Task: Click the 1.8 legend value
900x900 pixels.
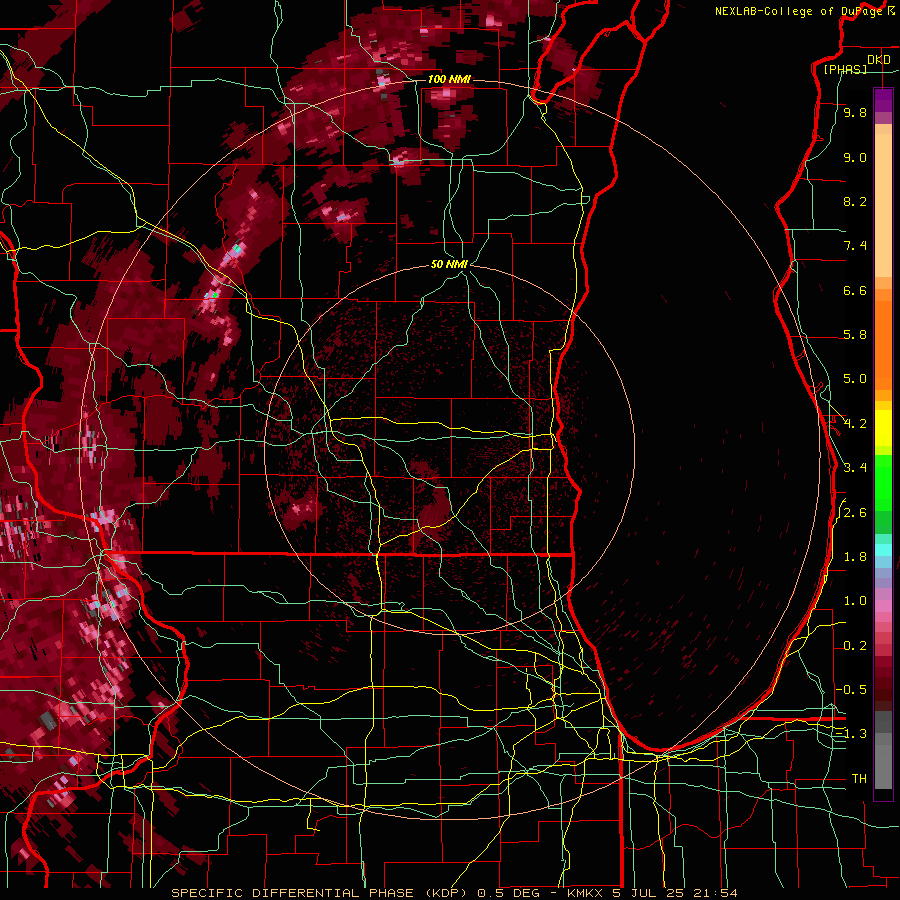Action: click(x=855, y=557)
